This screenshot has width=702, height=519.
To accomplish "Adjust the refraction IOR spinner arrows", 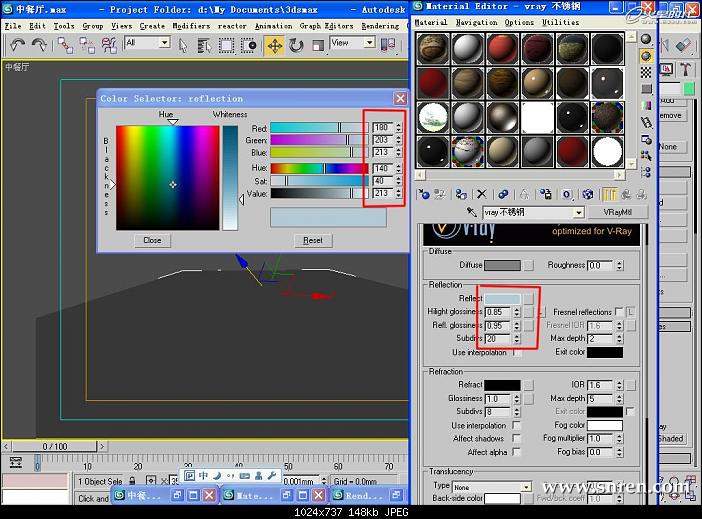I will pyautogui.click(x=619, y=385).
